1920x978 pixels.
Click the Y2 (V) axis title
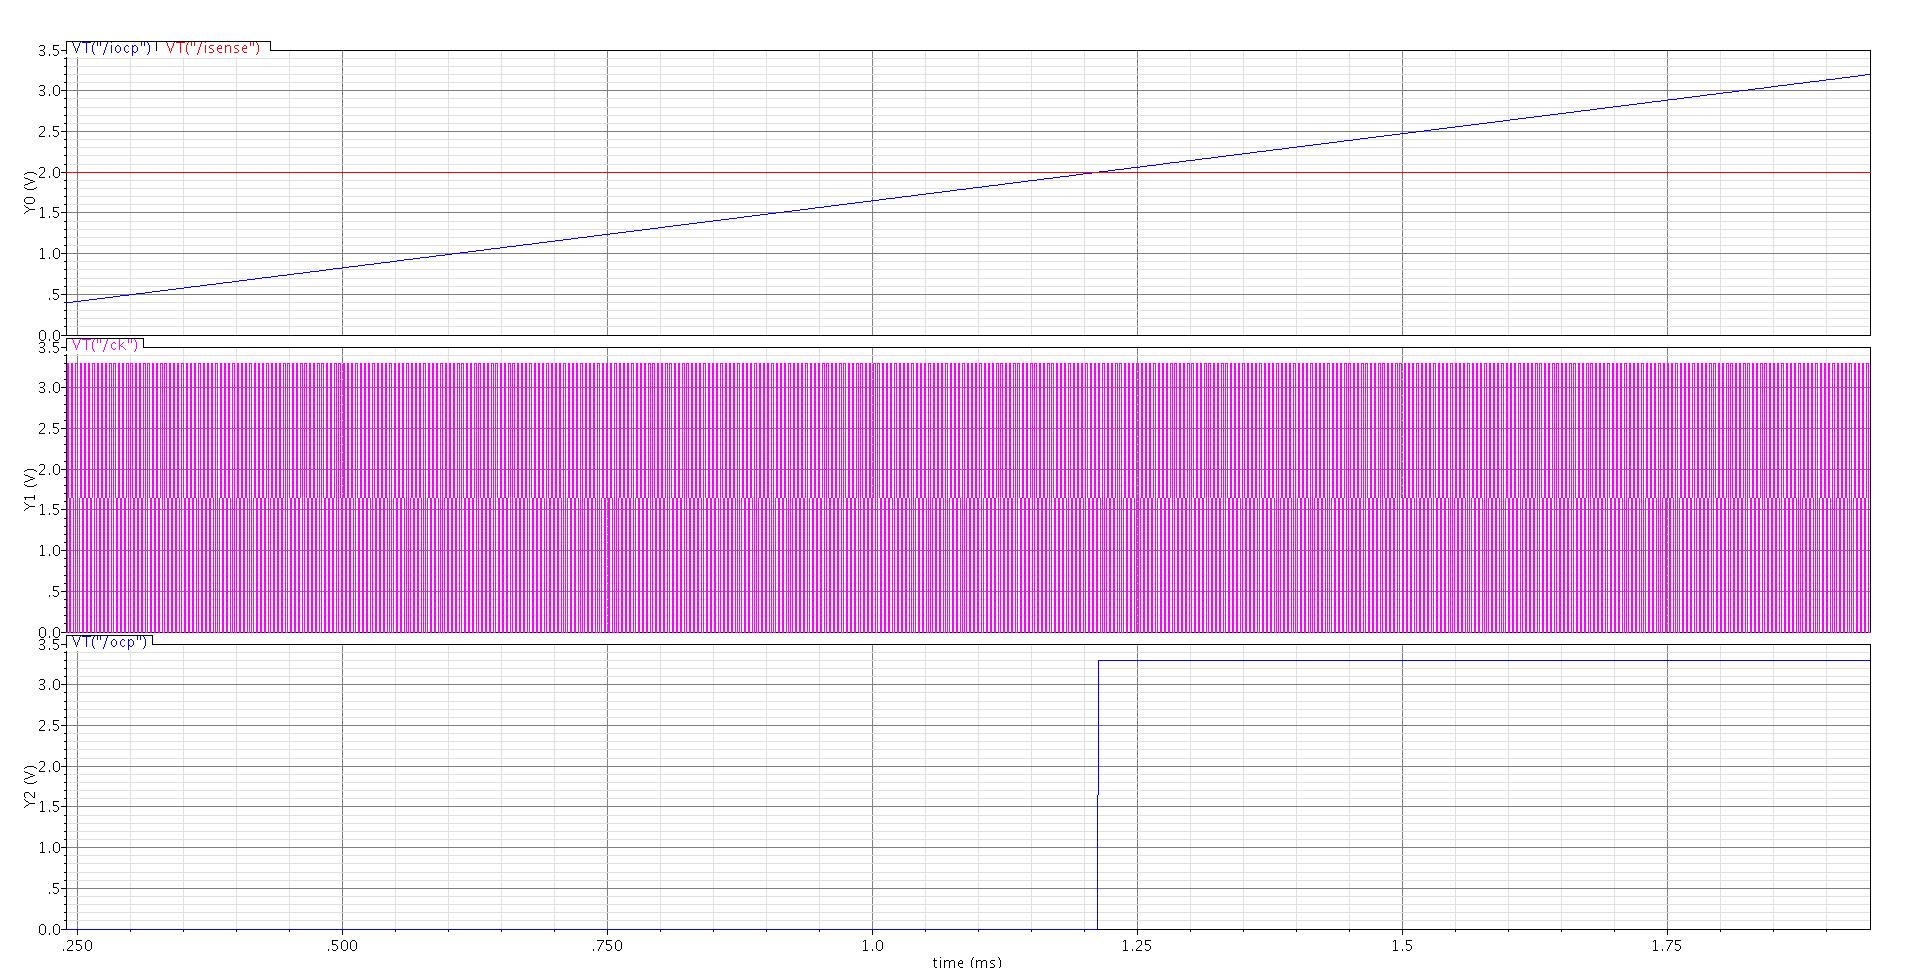(x=29, y=786)
